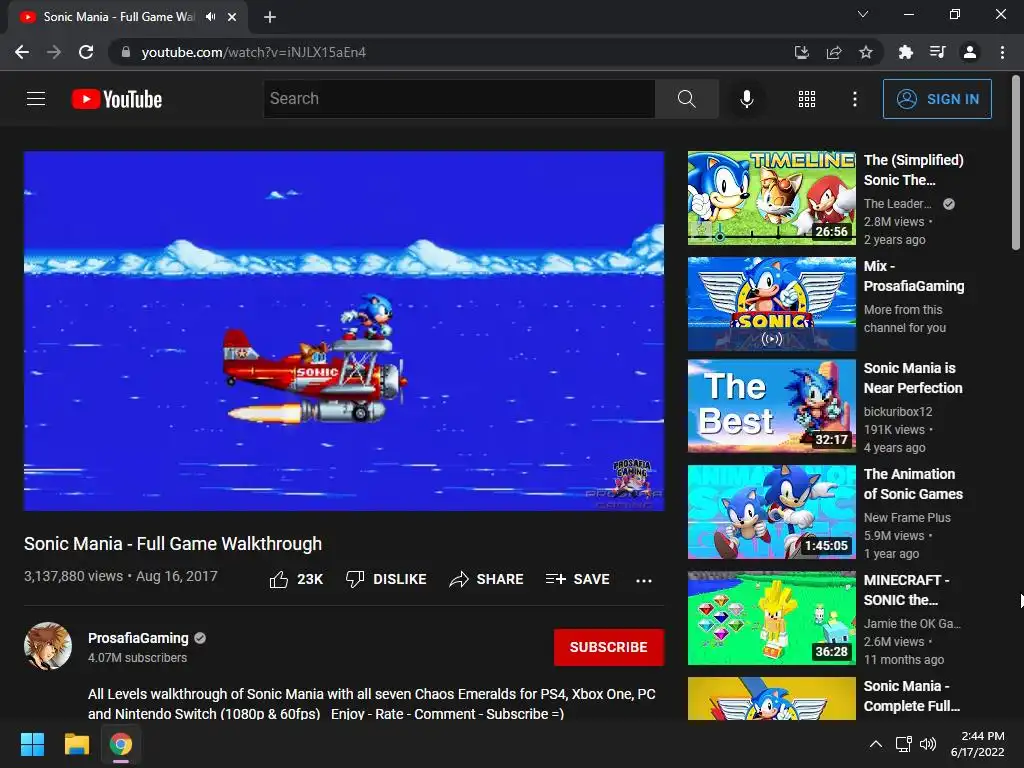This screenshot has width=1024, height=768.
Task: Open Chrome extensions puzzle icon
Action: tap(906, 52)
